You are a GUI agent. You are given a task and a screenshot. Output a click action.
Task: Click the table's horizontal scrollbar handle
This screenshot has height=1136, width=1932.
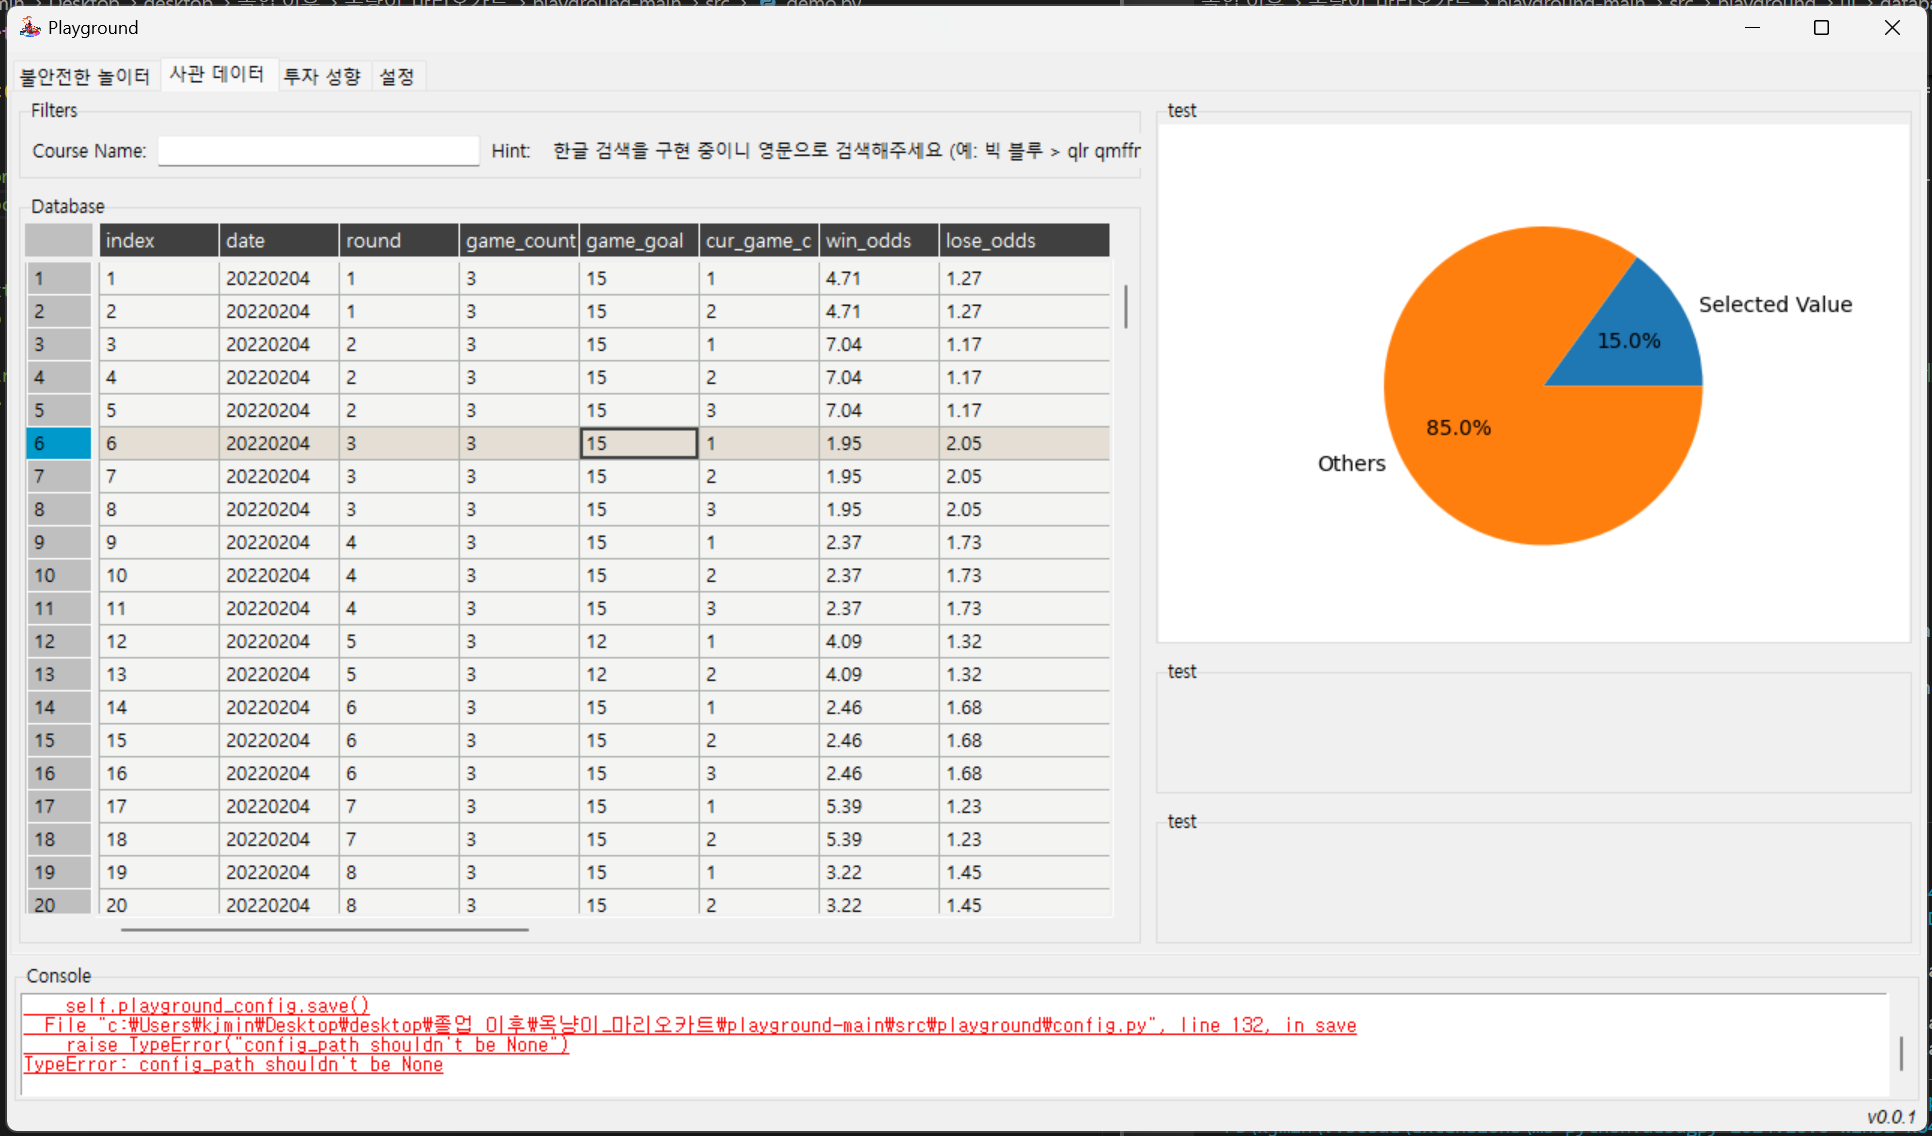325,929
